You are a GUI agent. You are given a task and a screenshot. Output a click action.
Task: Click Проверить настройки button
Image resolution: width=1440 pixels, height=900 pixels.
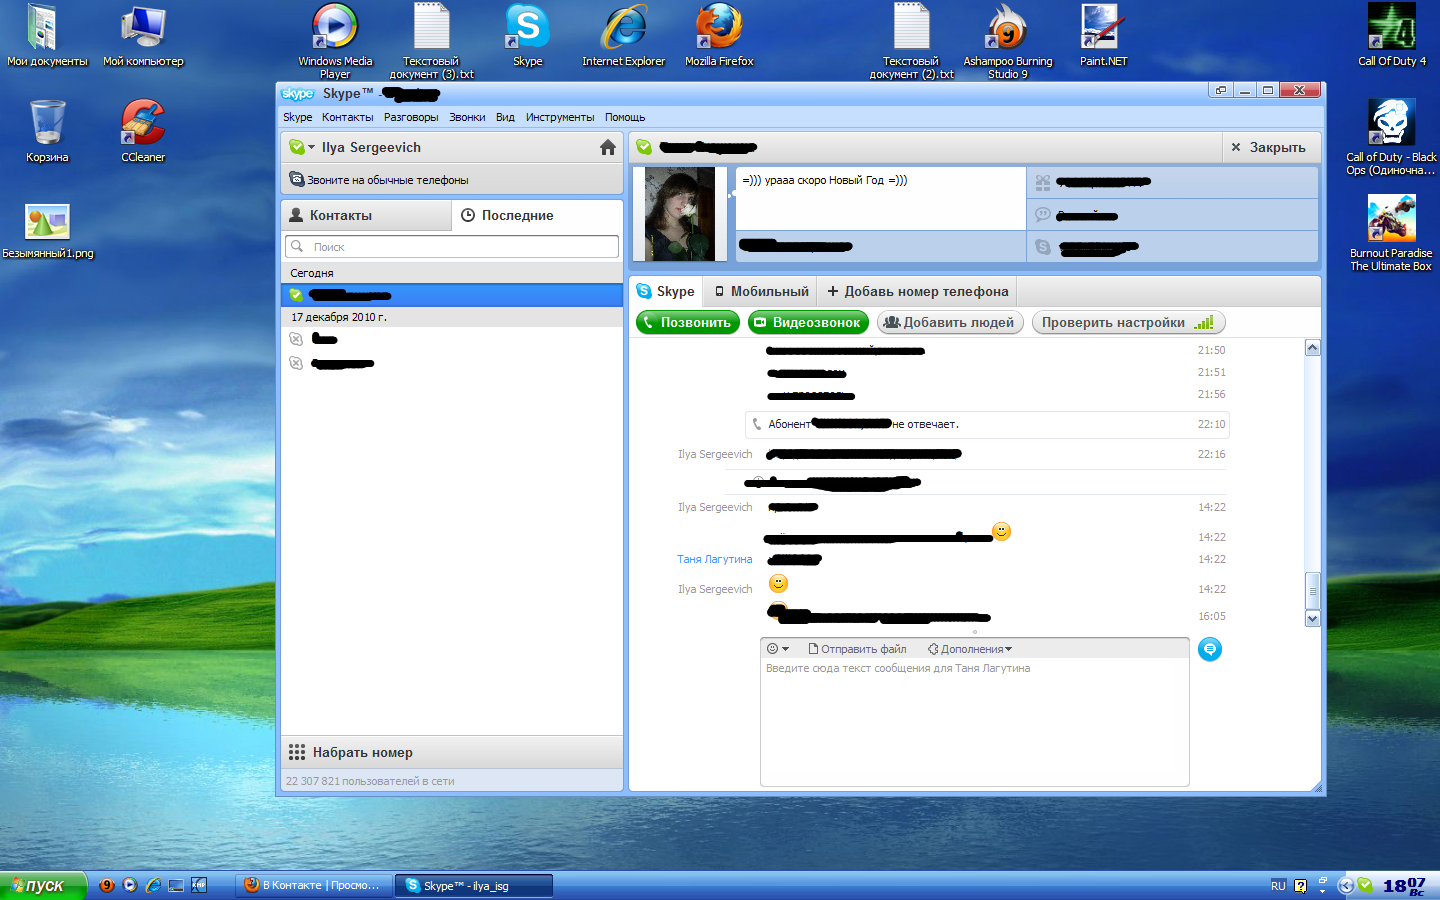click(1128, 322)
